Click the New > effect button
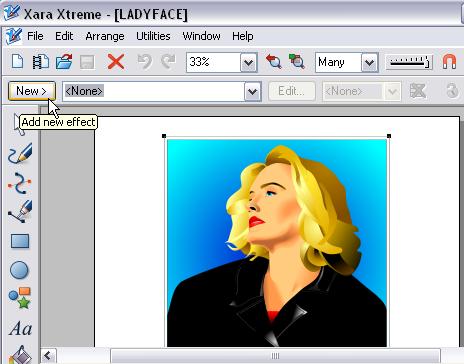Image resolution: width=464 pixels, height=364 pixels. [x=32, y=91]
